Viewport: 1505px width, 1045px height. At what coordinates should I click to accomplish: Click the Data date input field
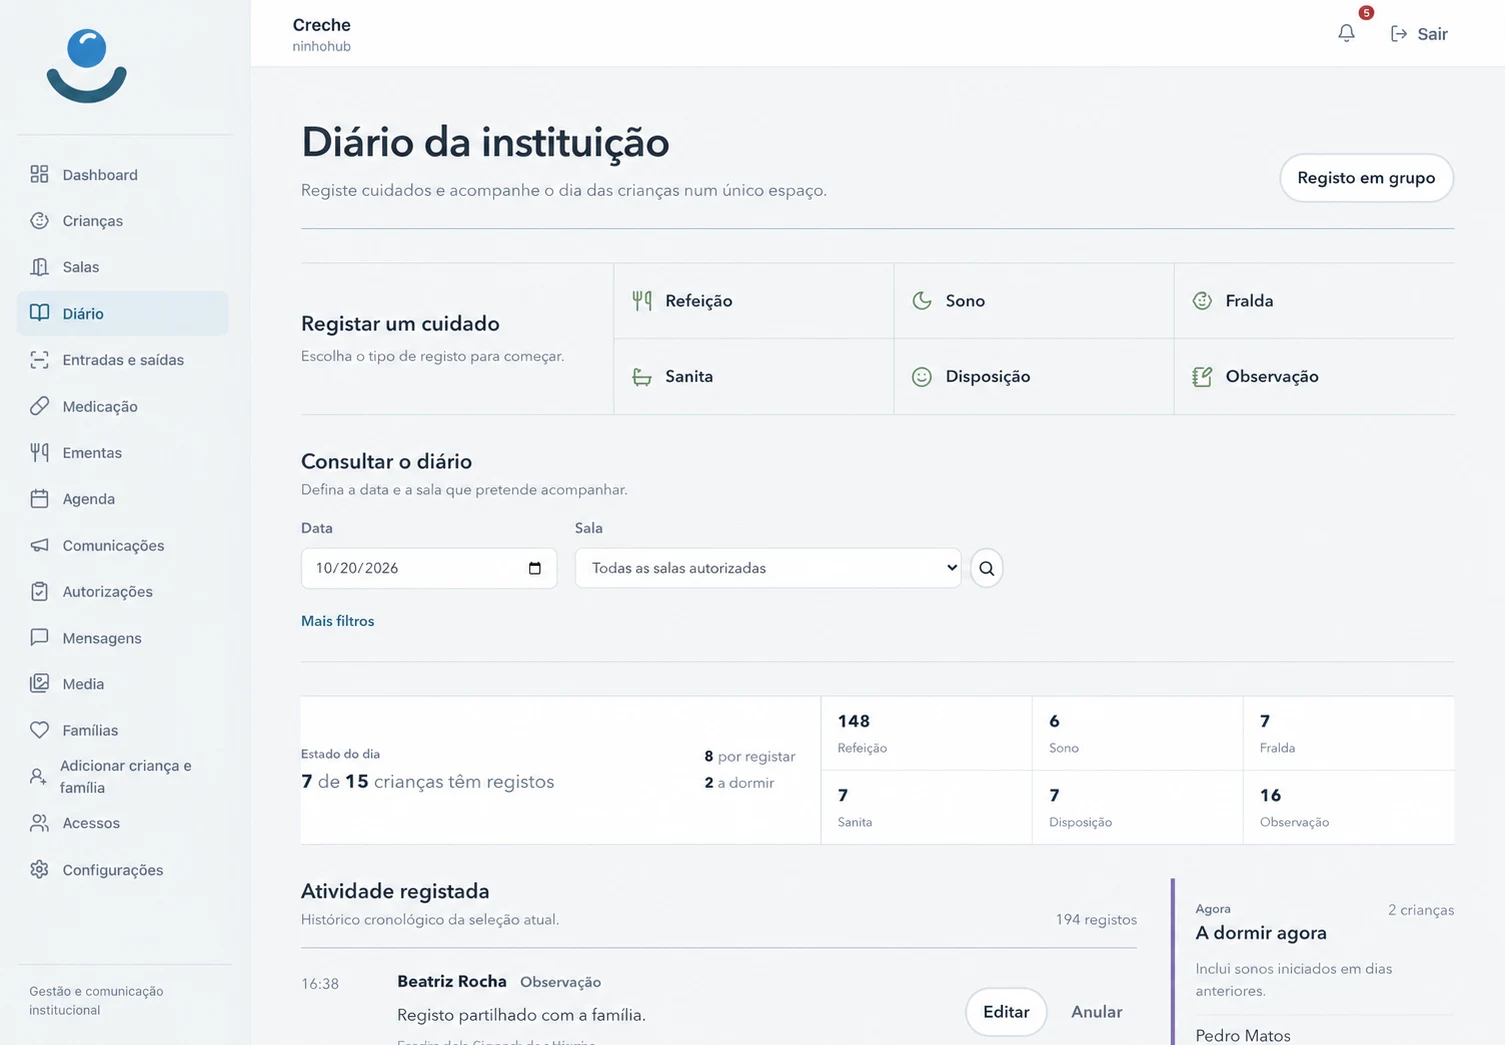pyautogui.click(x=429, y=568)
